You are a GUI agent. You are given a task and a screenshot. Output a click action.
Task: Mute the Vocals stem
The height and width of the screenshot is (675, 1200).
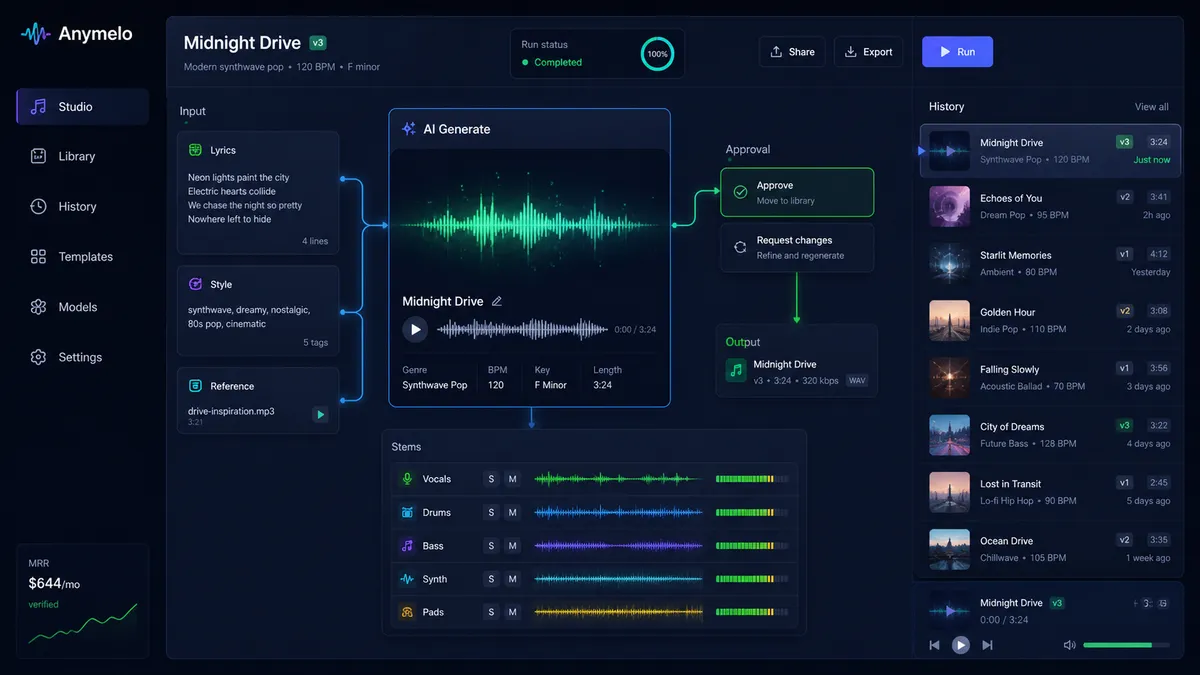tap(512, 479)
